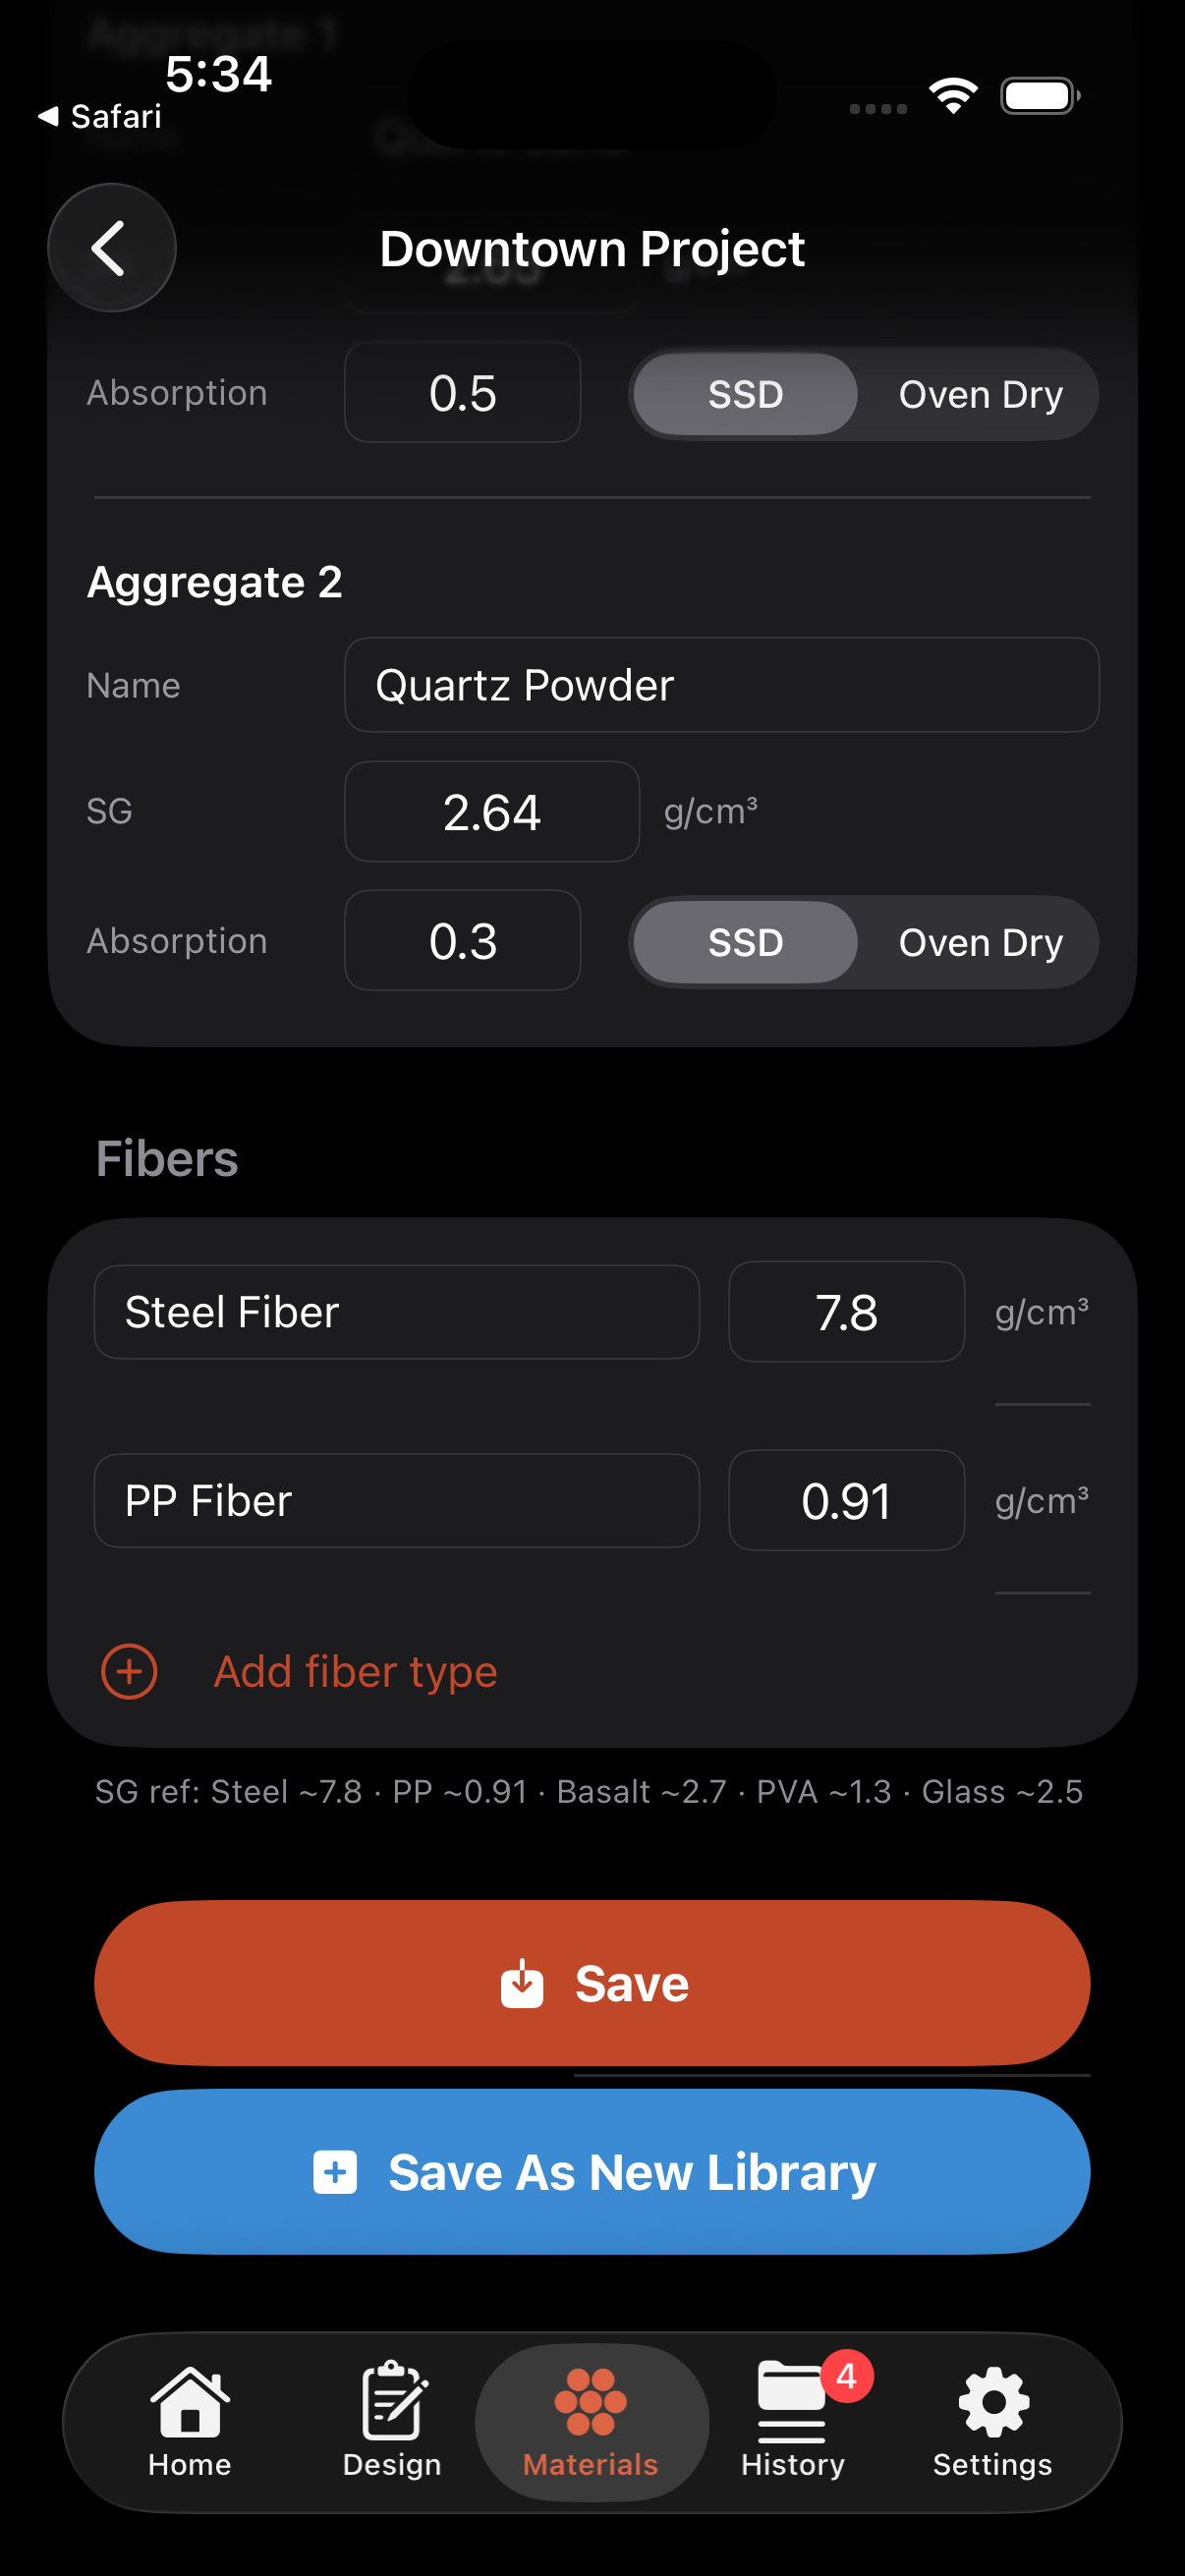Screen dimensions: 1185x2576
Task: Edit PP Fiber density 0.91 field
Action: [x=846, y=1500]
